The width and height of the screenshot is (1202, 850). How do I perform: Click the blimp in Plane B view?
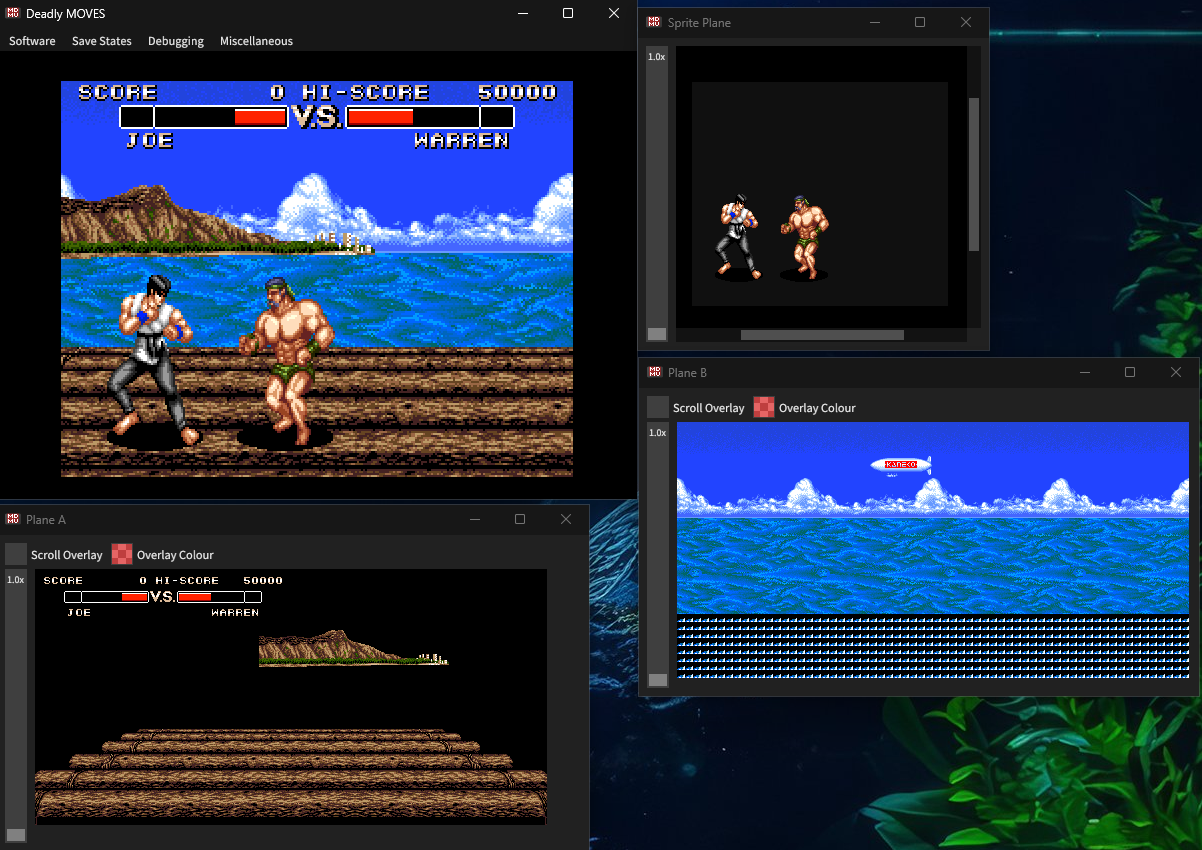[901, 465]
